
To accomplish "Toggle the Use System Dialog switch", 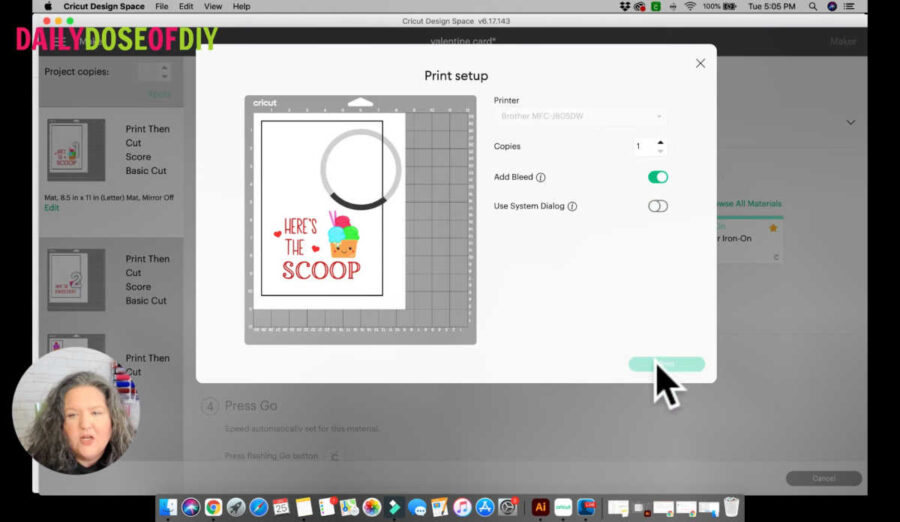I will [x=658, y=206].
